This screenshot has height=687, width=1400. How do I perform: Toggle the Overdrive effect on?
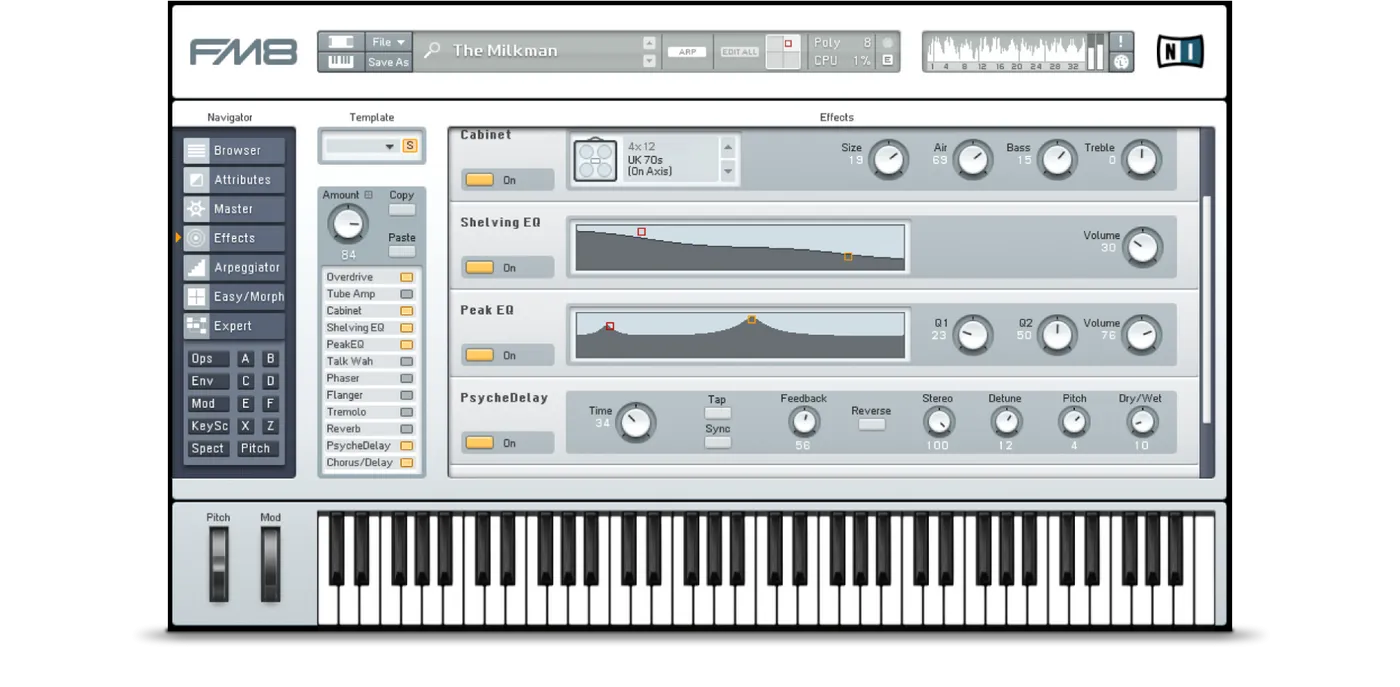pyautogui.click(x=407, y=277)
